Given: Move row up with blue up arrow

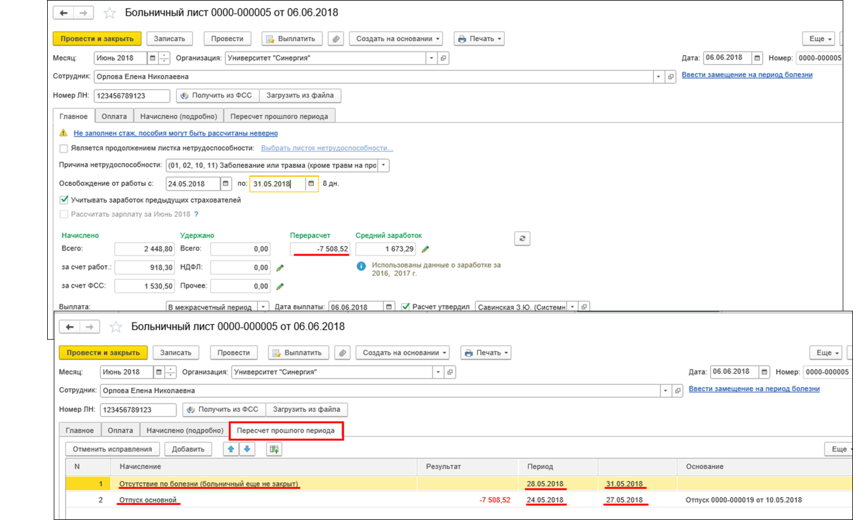Looking at the screenshot, I should click(231, 449).
